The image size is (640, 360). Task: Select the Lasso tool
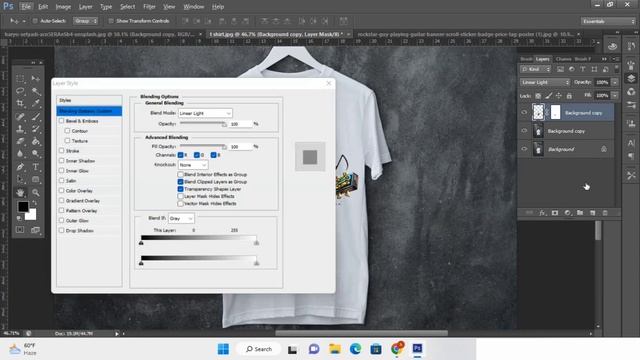20,91
